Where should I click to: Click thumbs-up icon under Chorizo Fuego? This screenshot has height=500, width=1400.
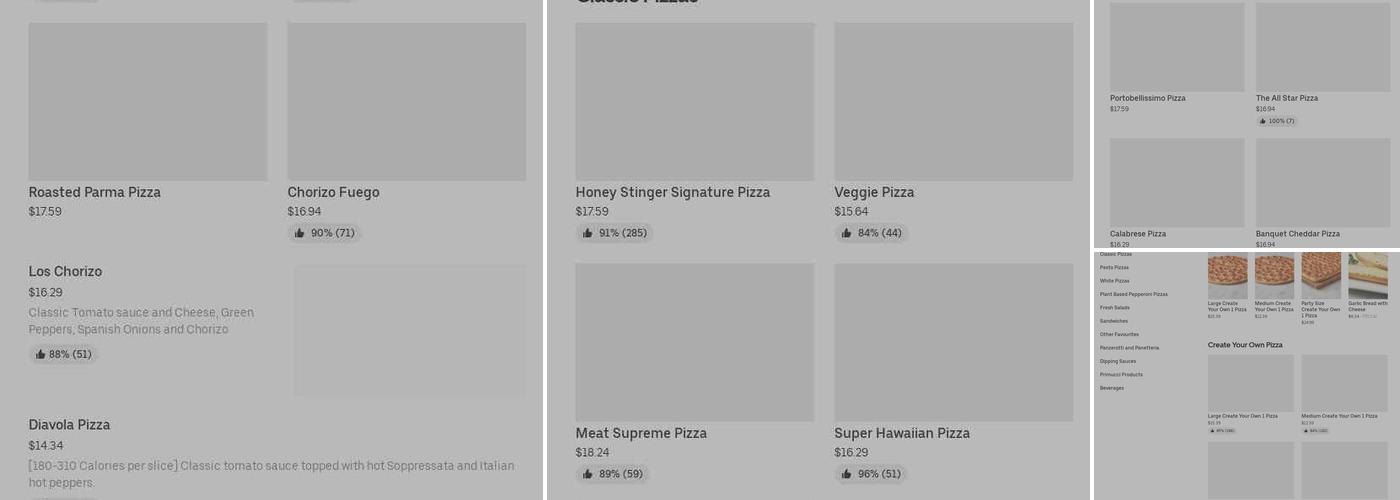(299, 233)
